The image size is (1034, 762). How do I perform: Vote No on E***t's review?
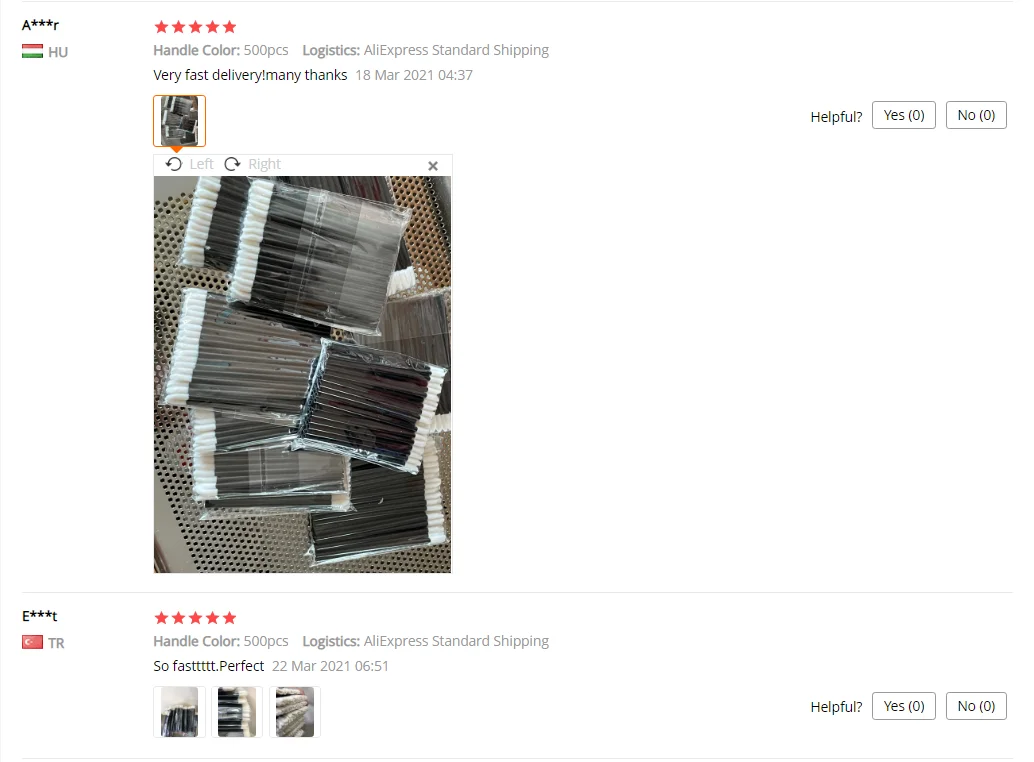coord(976,706)
